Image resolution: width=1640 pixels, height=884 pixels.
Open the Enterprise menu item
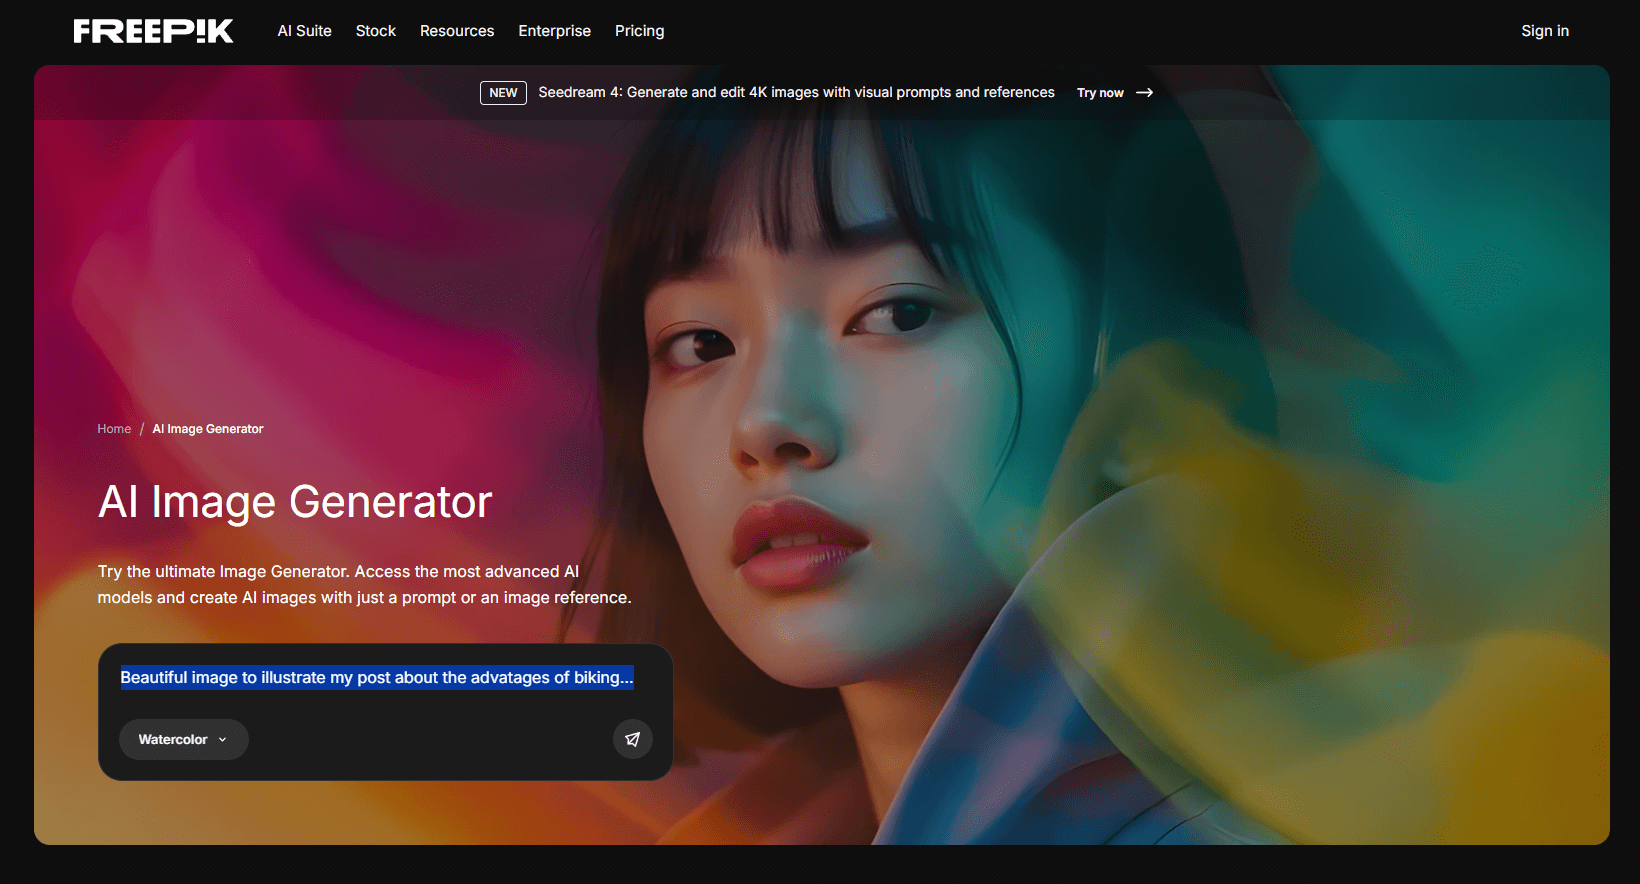555,31
